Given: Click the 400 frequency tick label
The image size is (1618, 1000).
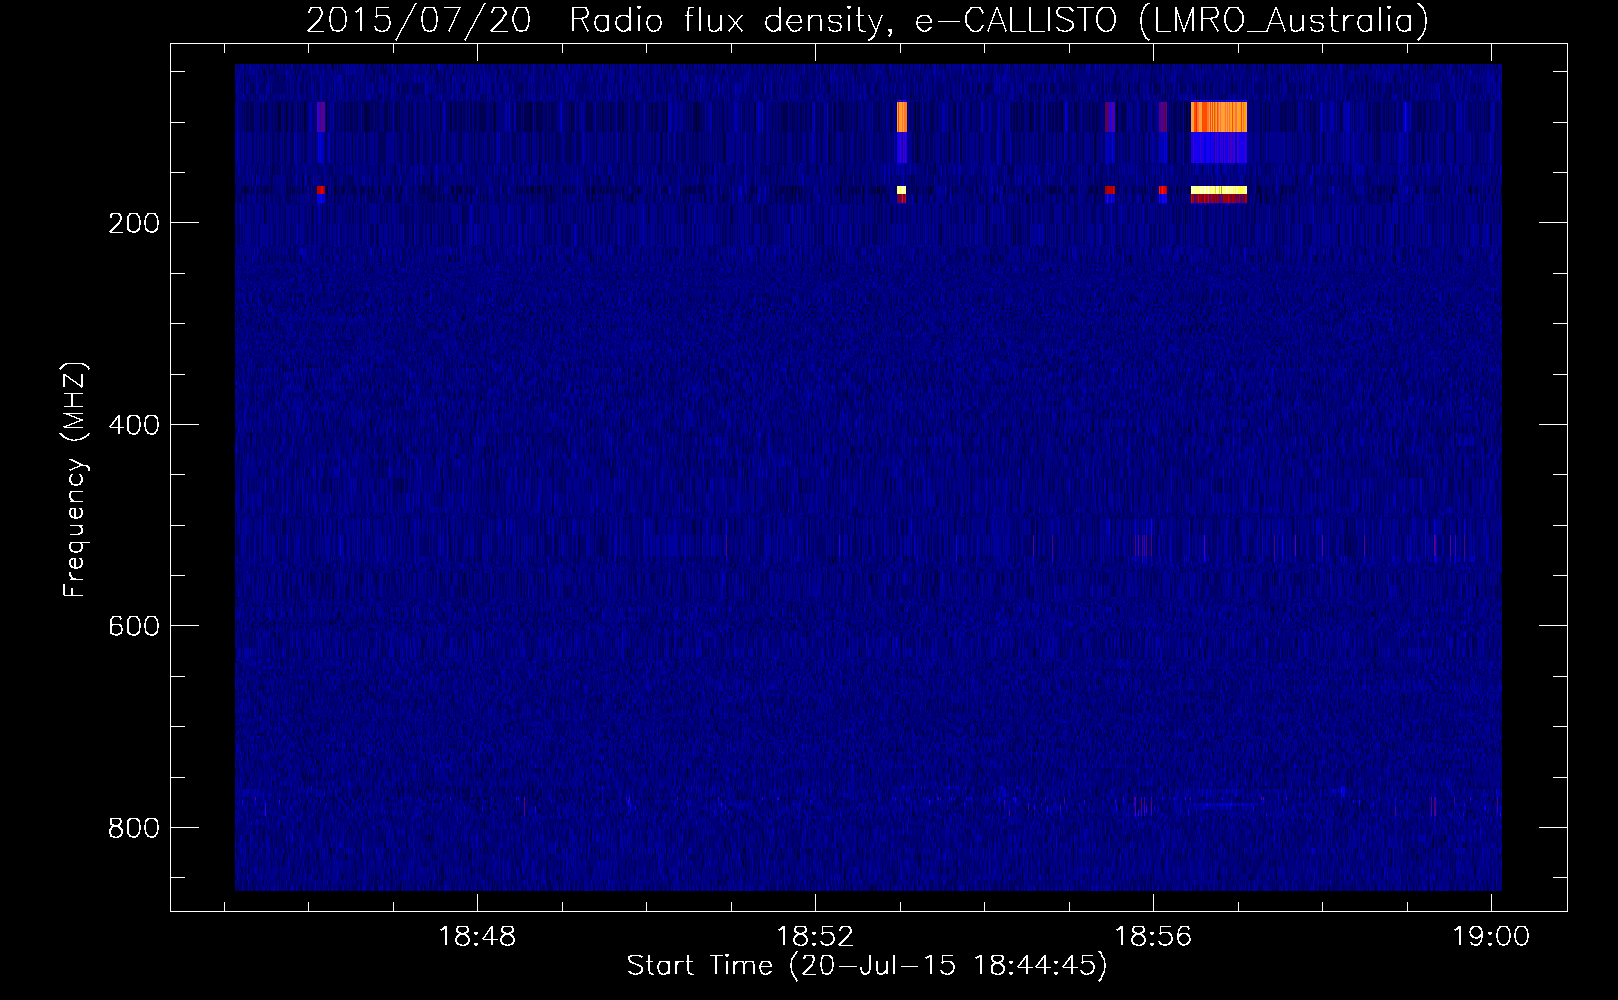Looking at the screenshot, I should point(134,425).
